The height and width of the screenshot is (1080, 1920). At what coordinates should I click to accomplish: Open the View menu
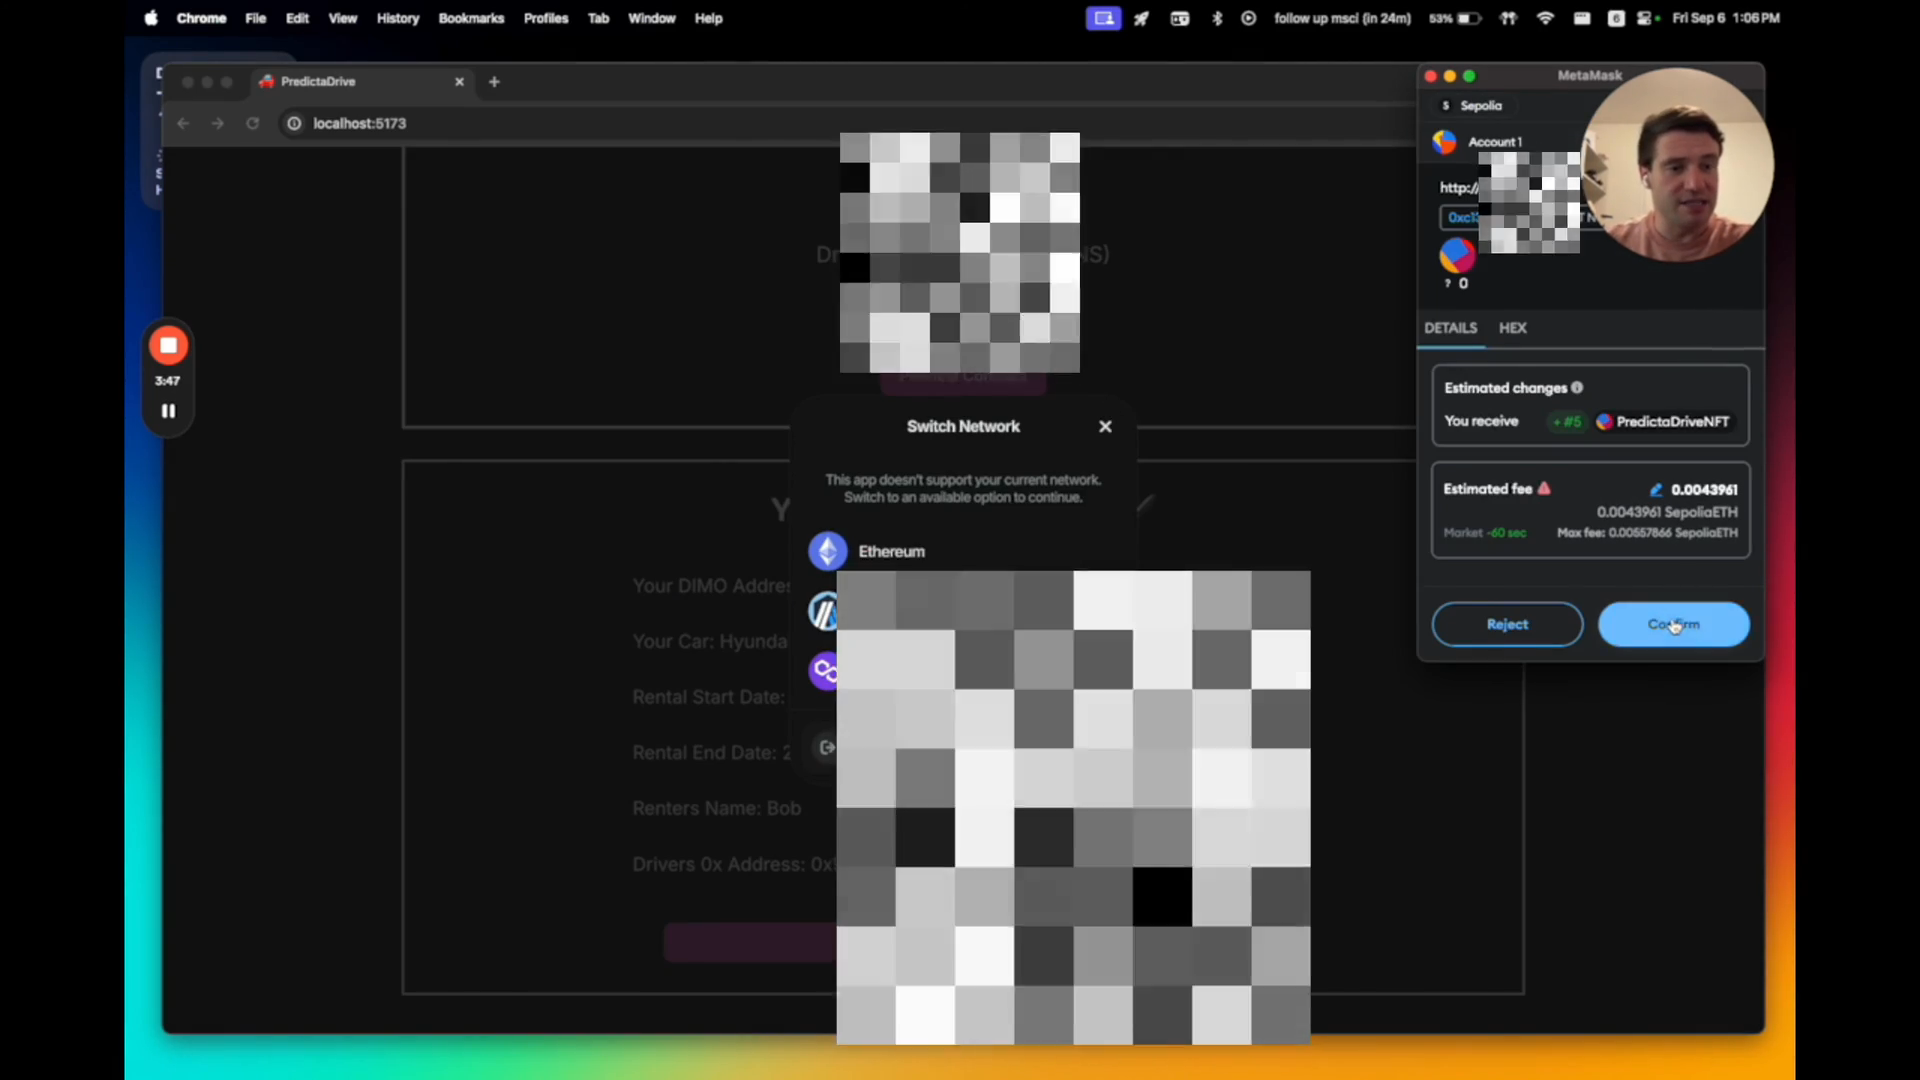click(x=342, y=18)
